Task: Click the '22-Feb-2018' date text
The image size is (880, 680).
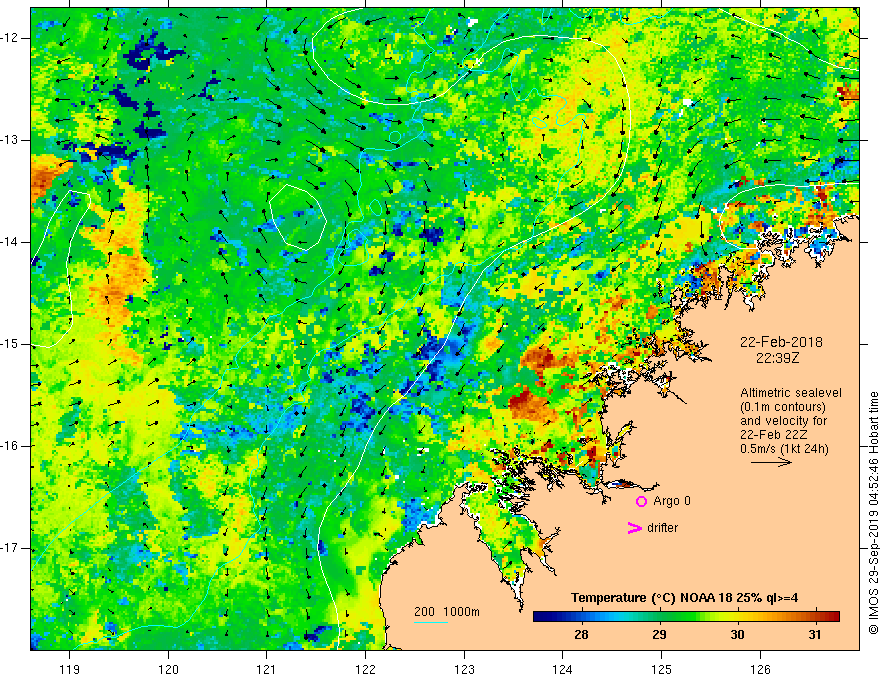Action: tap(781, 342)
